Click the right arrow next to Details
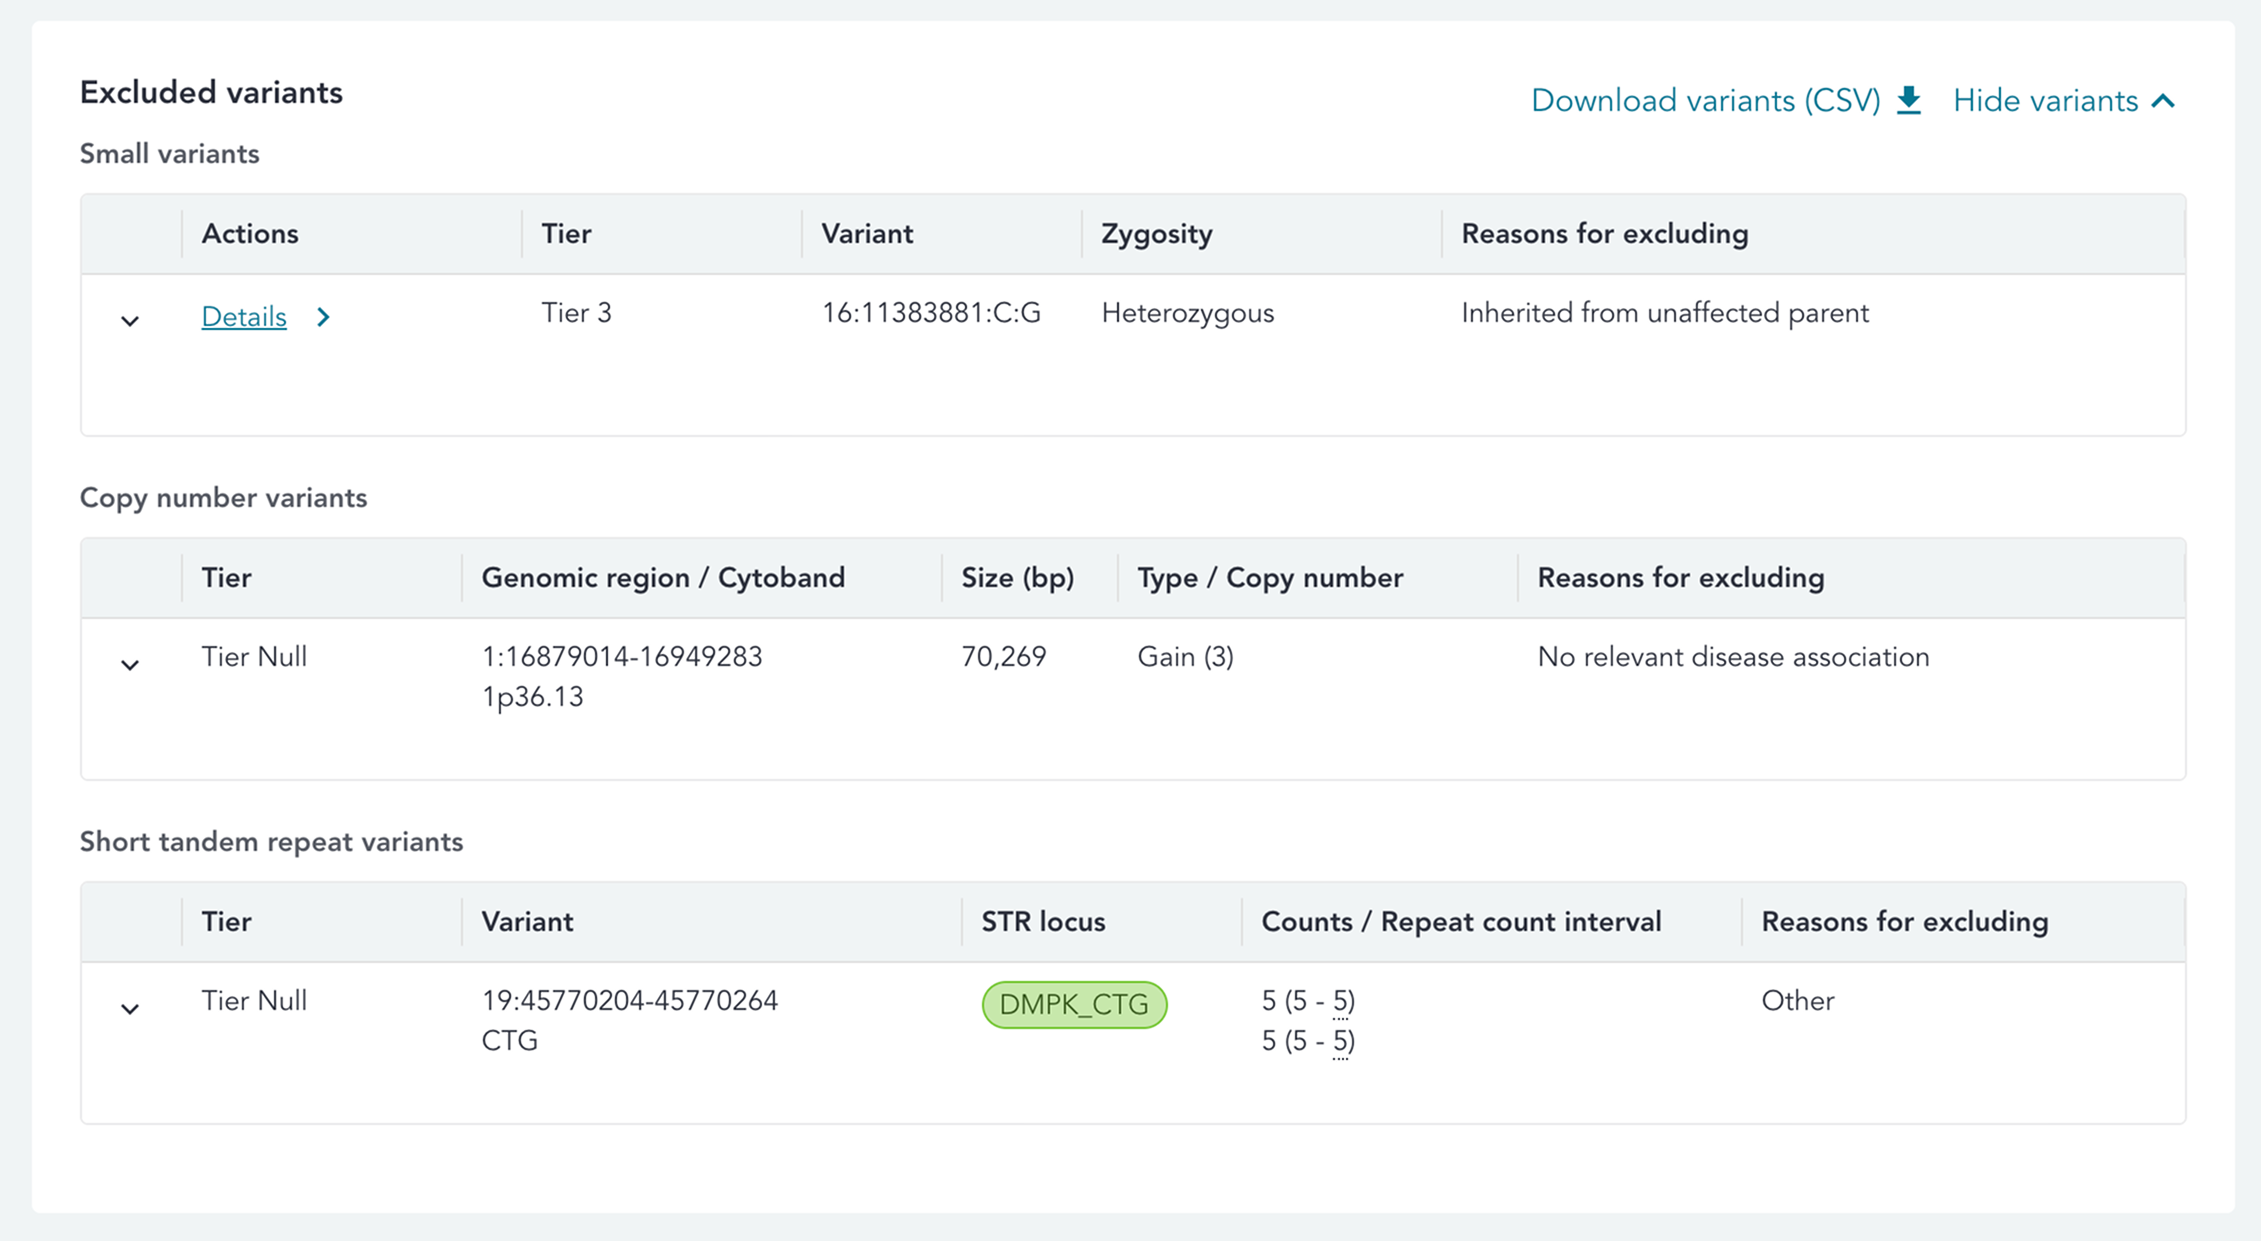Image resolution: width=2261 pixels, height=1241 pixels. (323, 317)
